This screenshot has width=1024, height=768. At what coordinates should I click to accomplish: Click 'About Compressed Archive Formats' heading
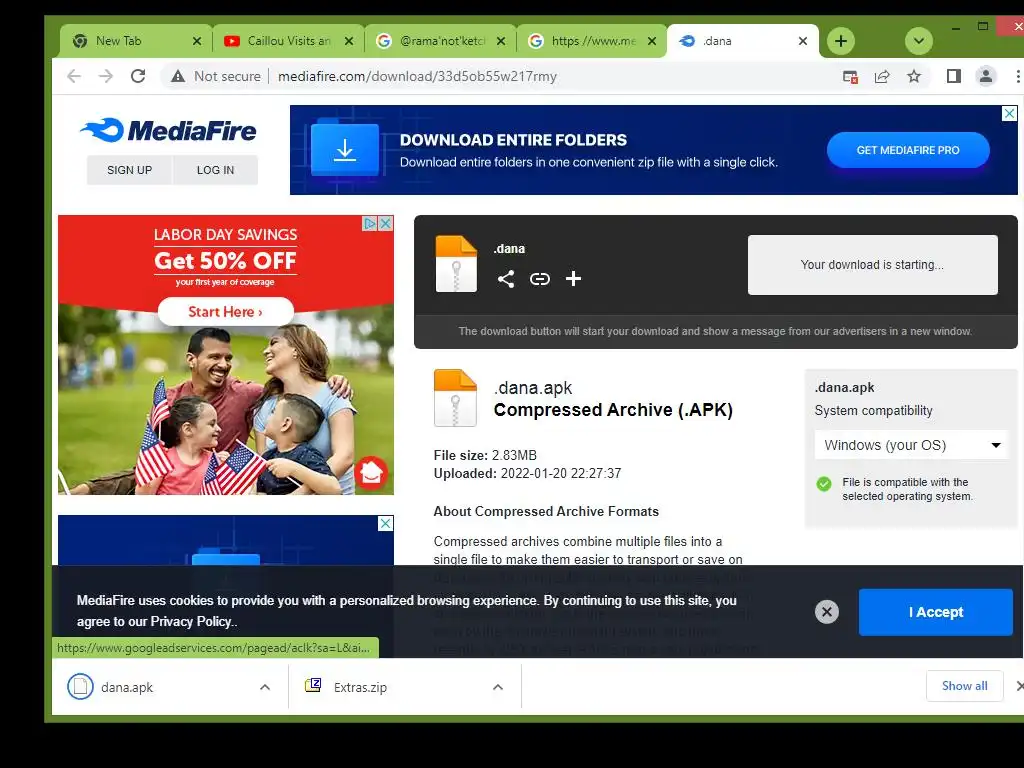[546, 511]
